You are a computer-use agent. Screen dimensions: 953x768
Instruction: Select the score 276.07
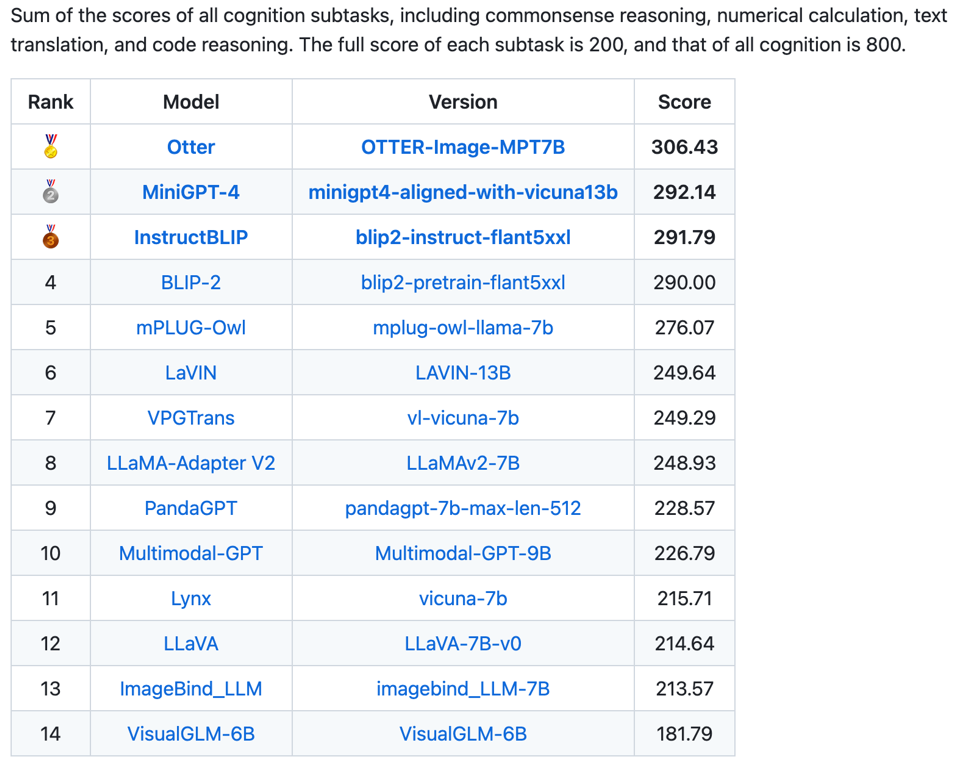[x=684, y=327]
